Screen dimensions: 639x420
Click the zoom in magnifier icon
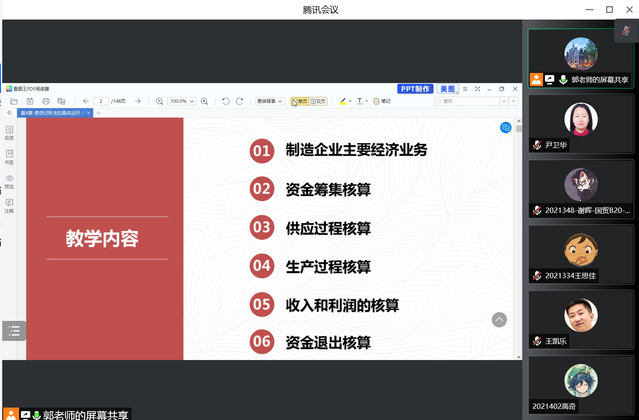[x=205, y=101]
